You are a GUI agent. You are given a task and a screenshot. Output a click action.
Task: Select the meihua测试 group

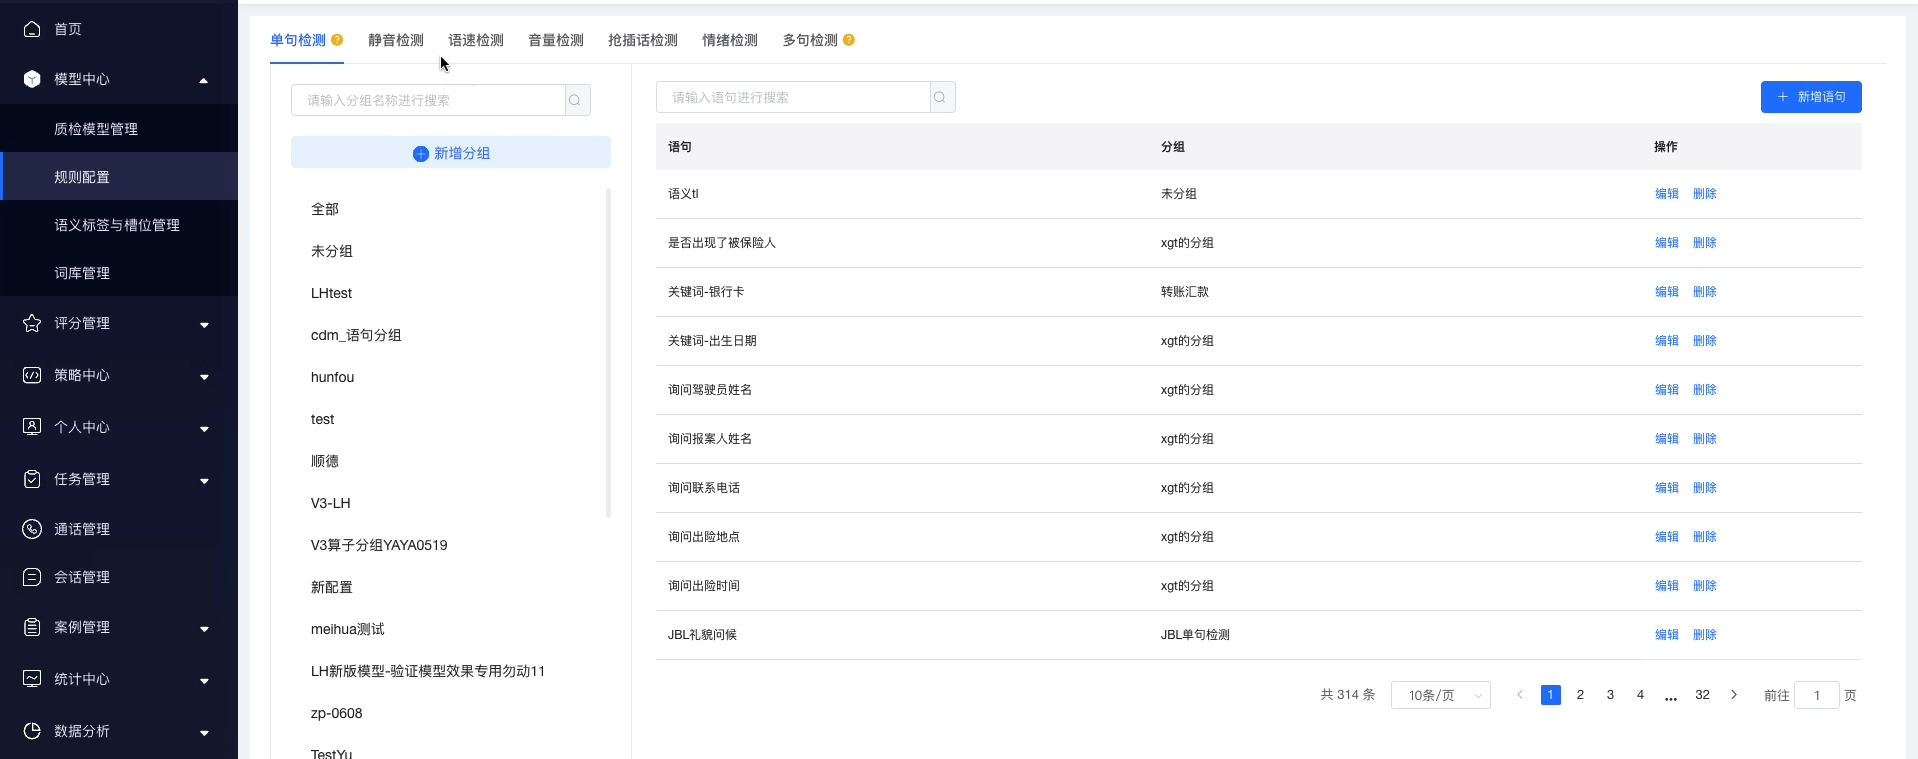[347, 629]
